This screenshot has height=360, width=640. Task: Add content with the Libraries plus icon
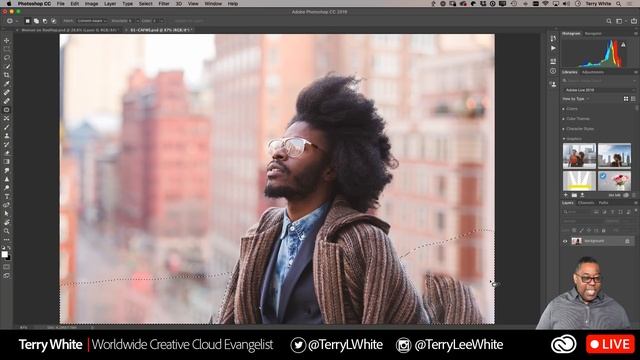[x=566, y=196]
